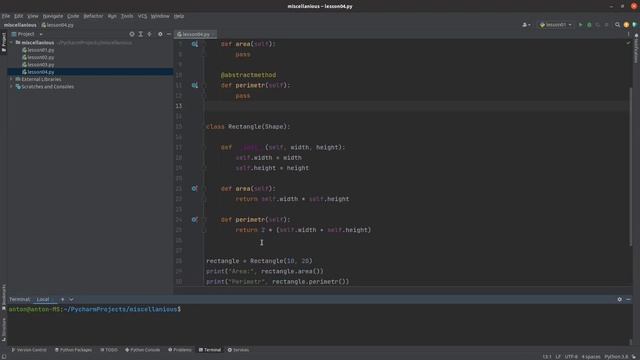
Task: Open terminal settings gear icon
Action: [620, 299]
